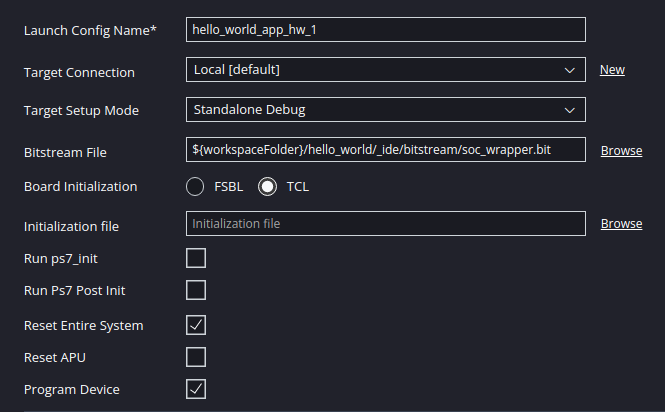Enable the Run ps7_init checkbox
Screen dimensions: 665x412
point(196,258)
